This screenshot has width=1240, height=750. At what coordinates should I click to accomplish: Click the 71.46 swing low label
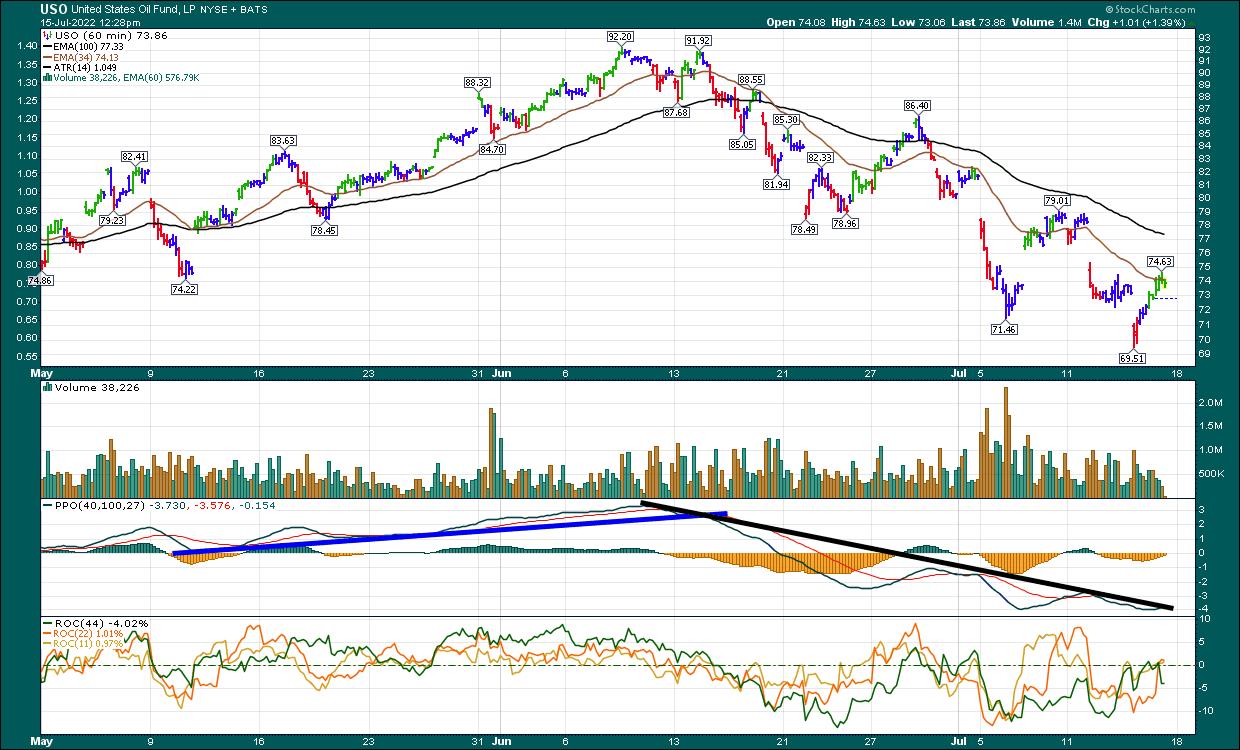[x=1003, y=329]
